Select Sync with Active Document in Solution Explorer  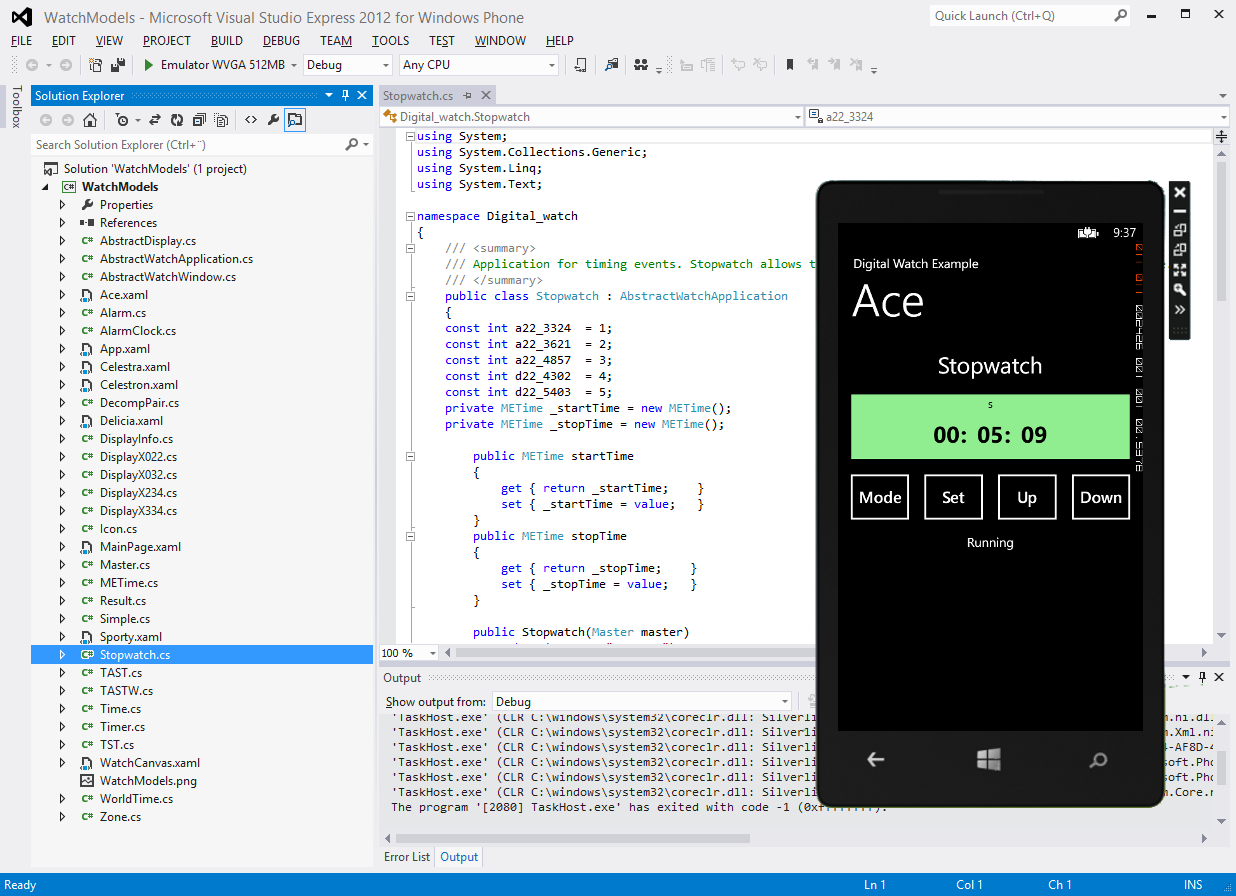pos(154,119)
